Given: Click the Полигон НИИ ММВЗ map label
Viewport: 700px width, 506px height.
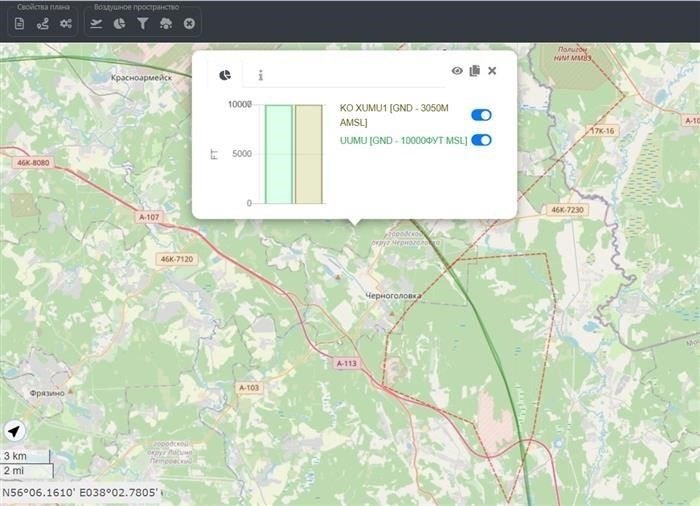Looking at the screenshot, I should (572, 54).
